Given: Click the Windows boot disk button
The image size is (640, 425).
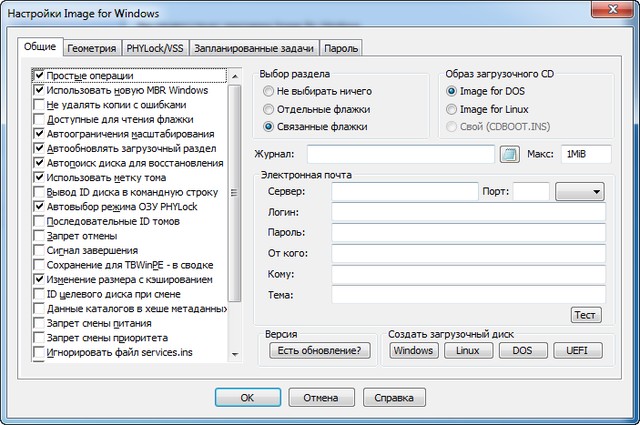Looking at the screenshot, I should 413,350.
